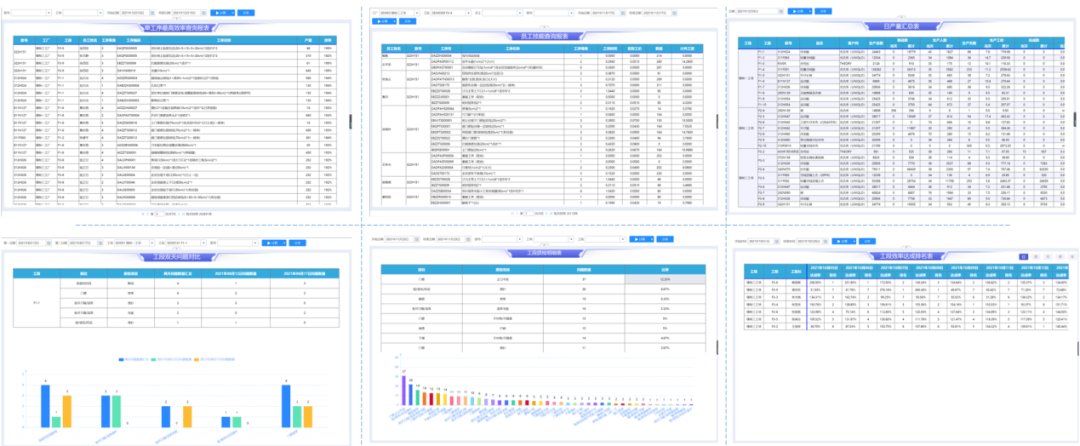Toggle the blue series in the bar chart legend
The image size is (1080, 446).
pos(119,357)
